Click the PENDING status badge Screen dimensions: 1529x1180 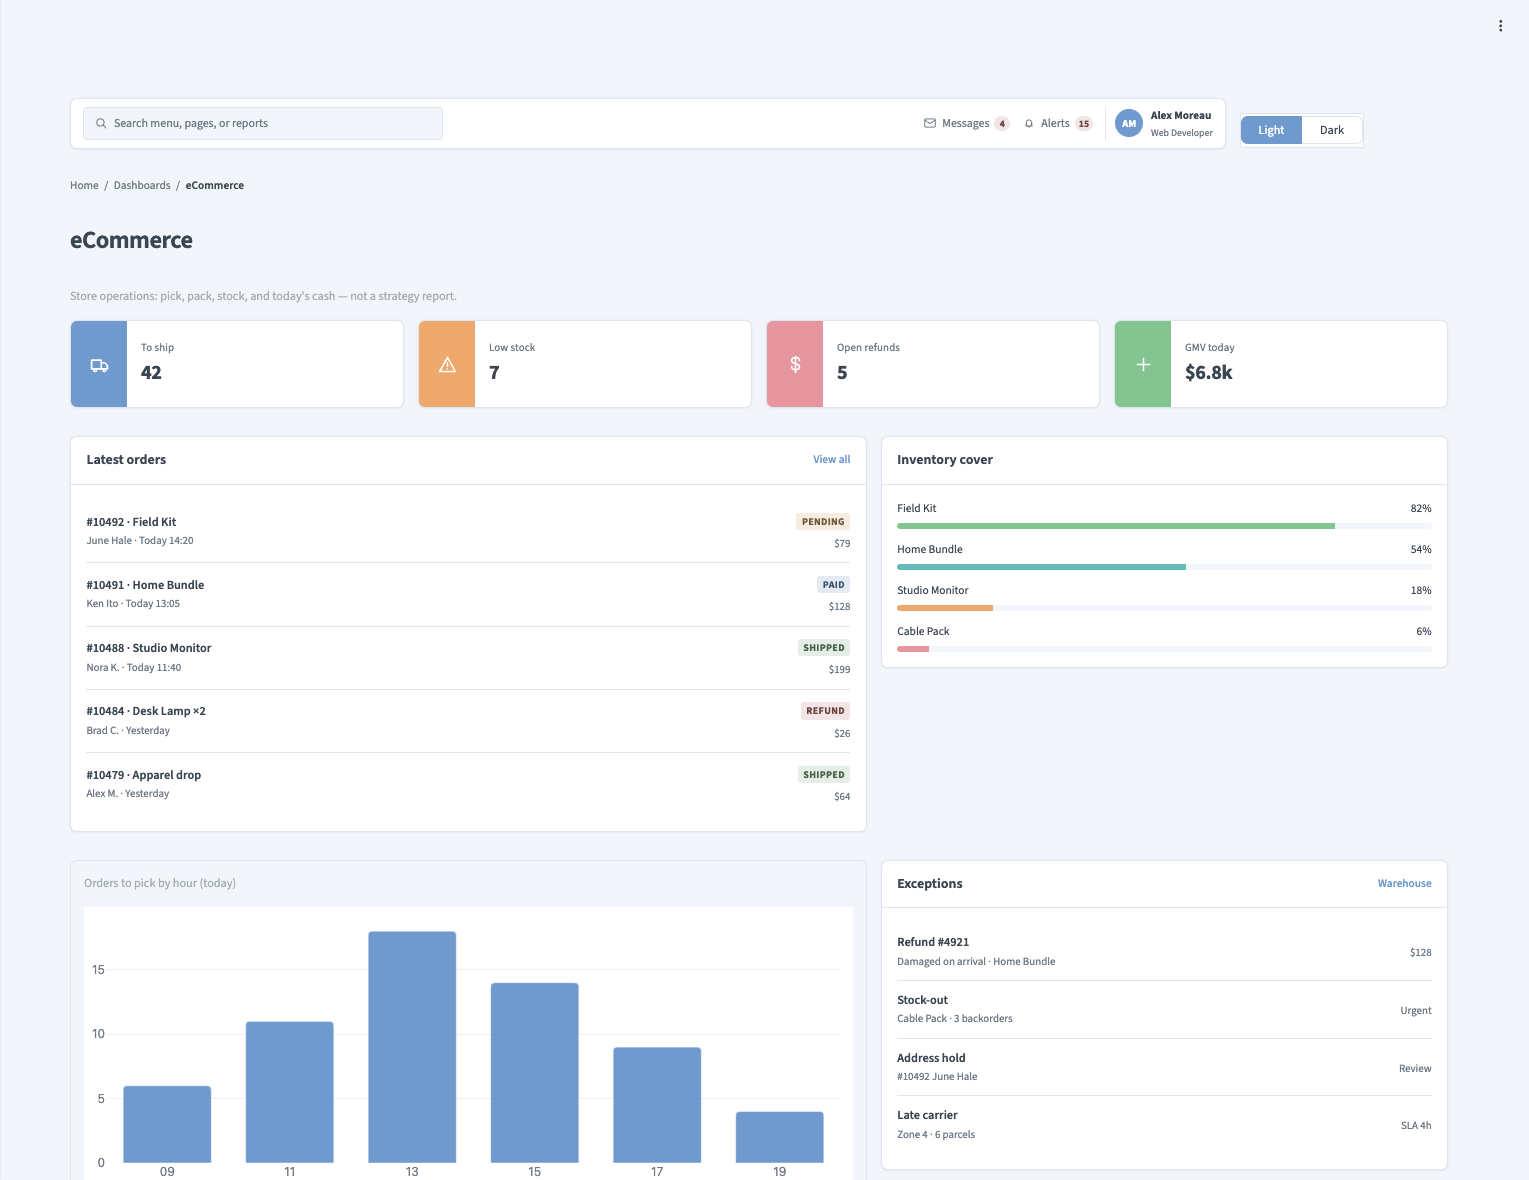click(823, 522)
